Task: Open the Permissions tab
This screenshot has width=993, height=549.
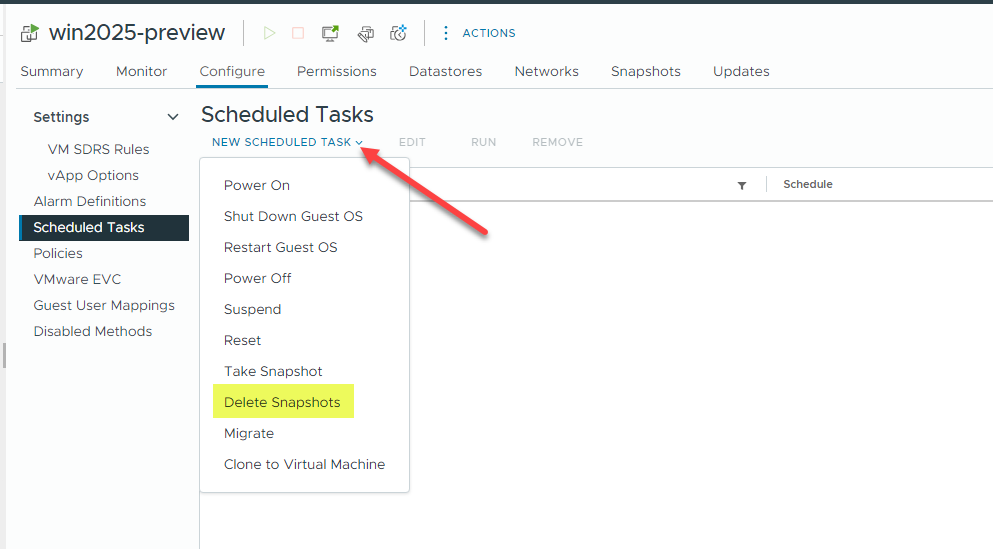Action: pos(336,72)
